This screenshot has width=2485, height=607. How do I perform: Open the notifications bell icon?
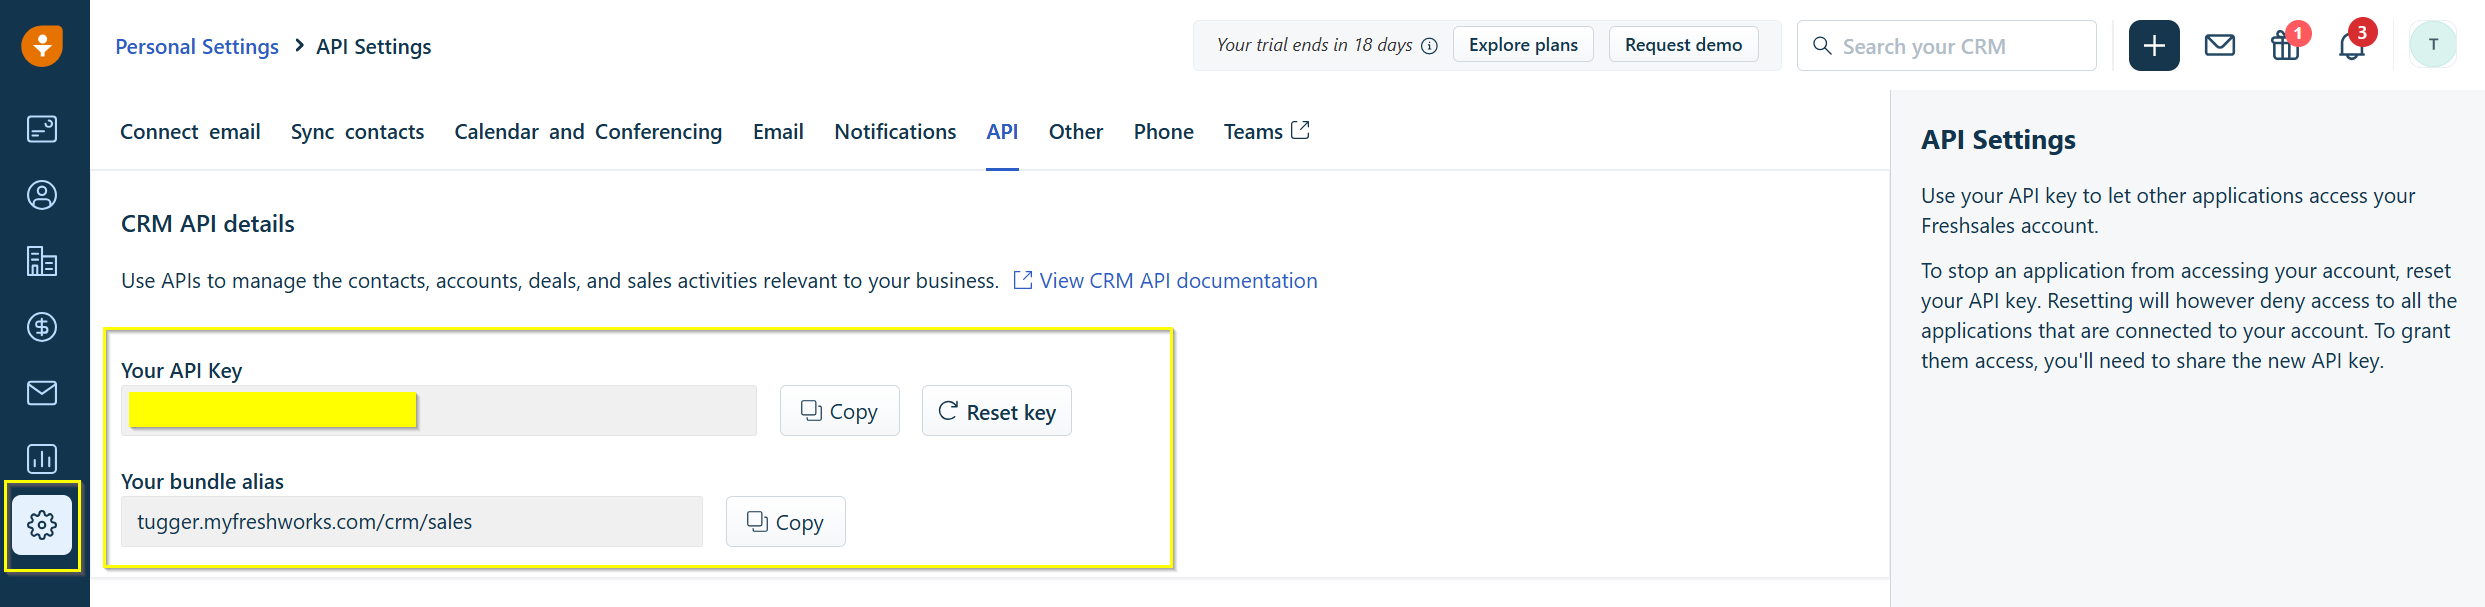tap(2352, 45)
